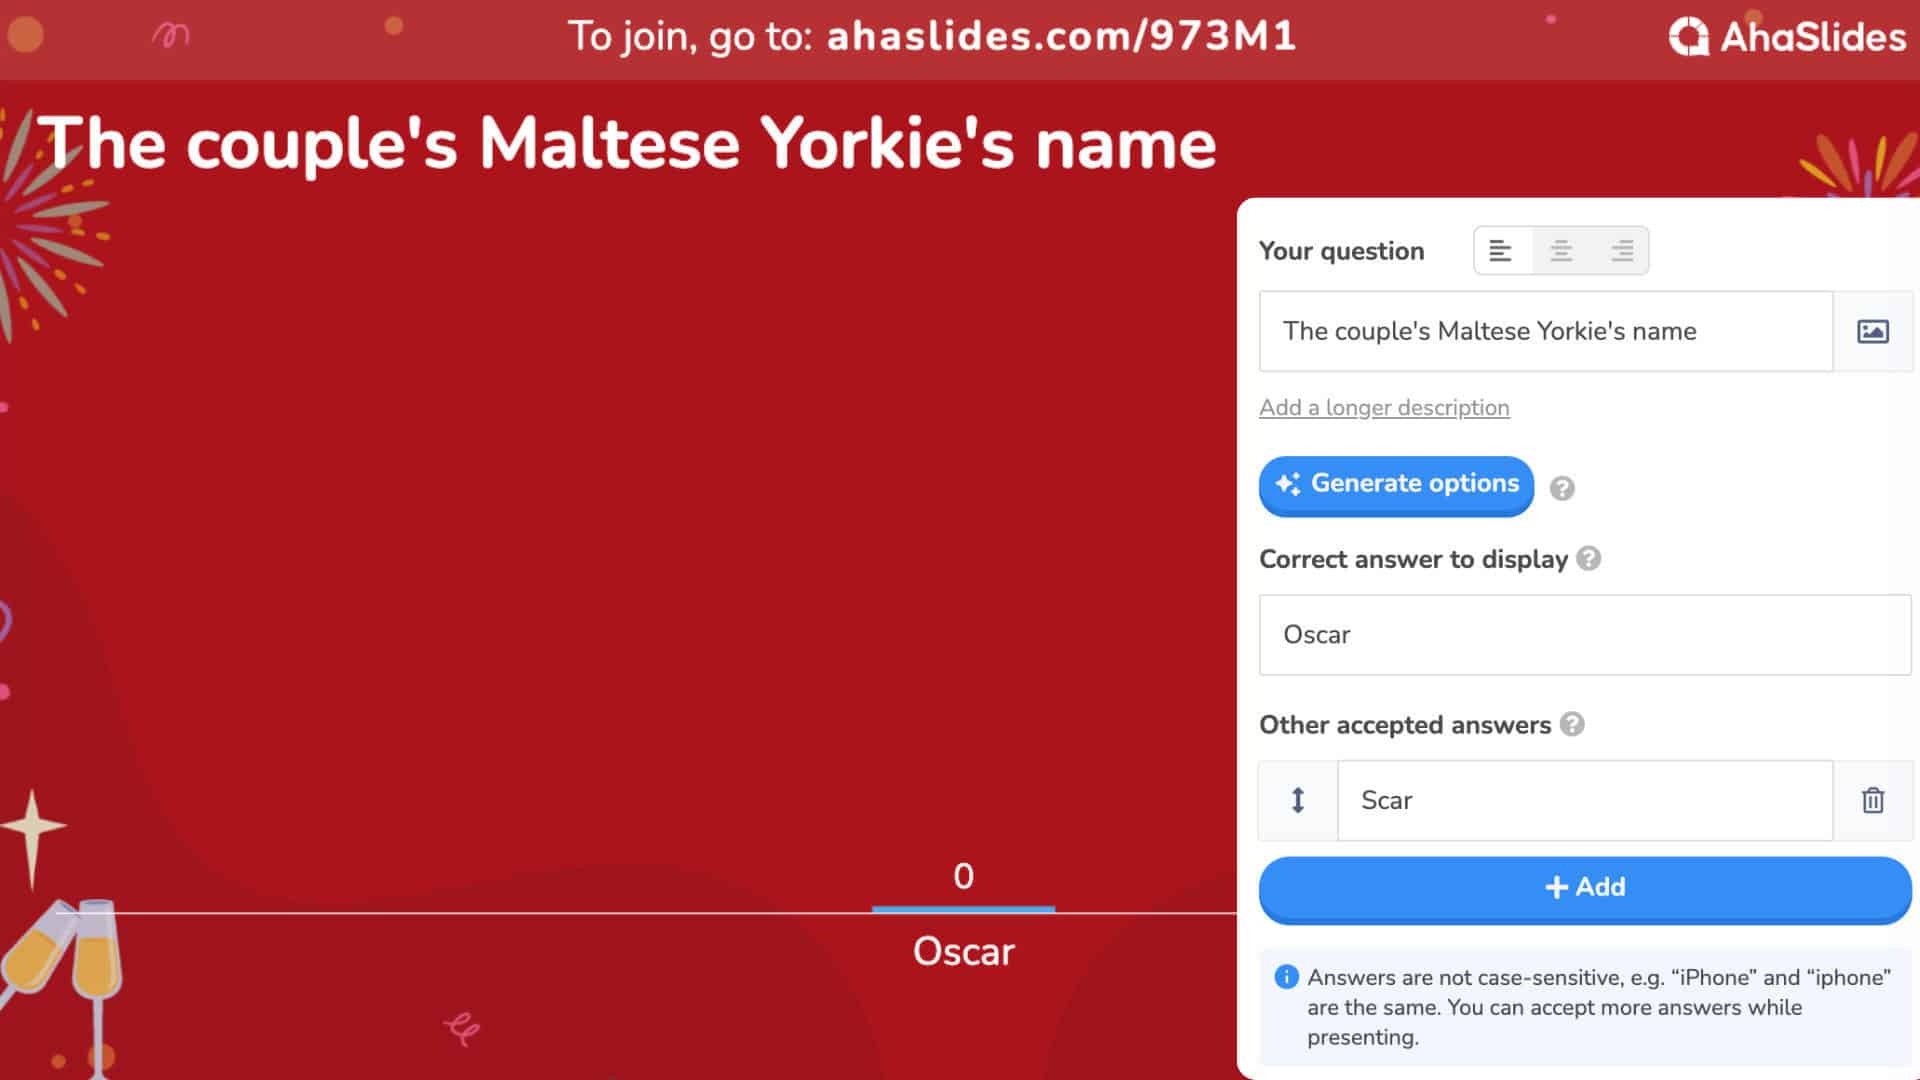Click the question text input field
Viewport: 1920px width, 1080px height.
[1545, 331]
